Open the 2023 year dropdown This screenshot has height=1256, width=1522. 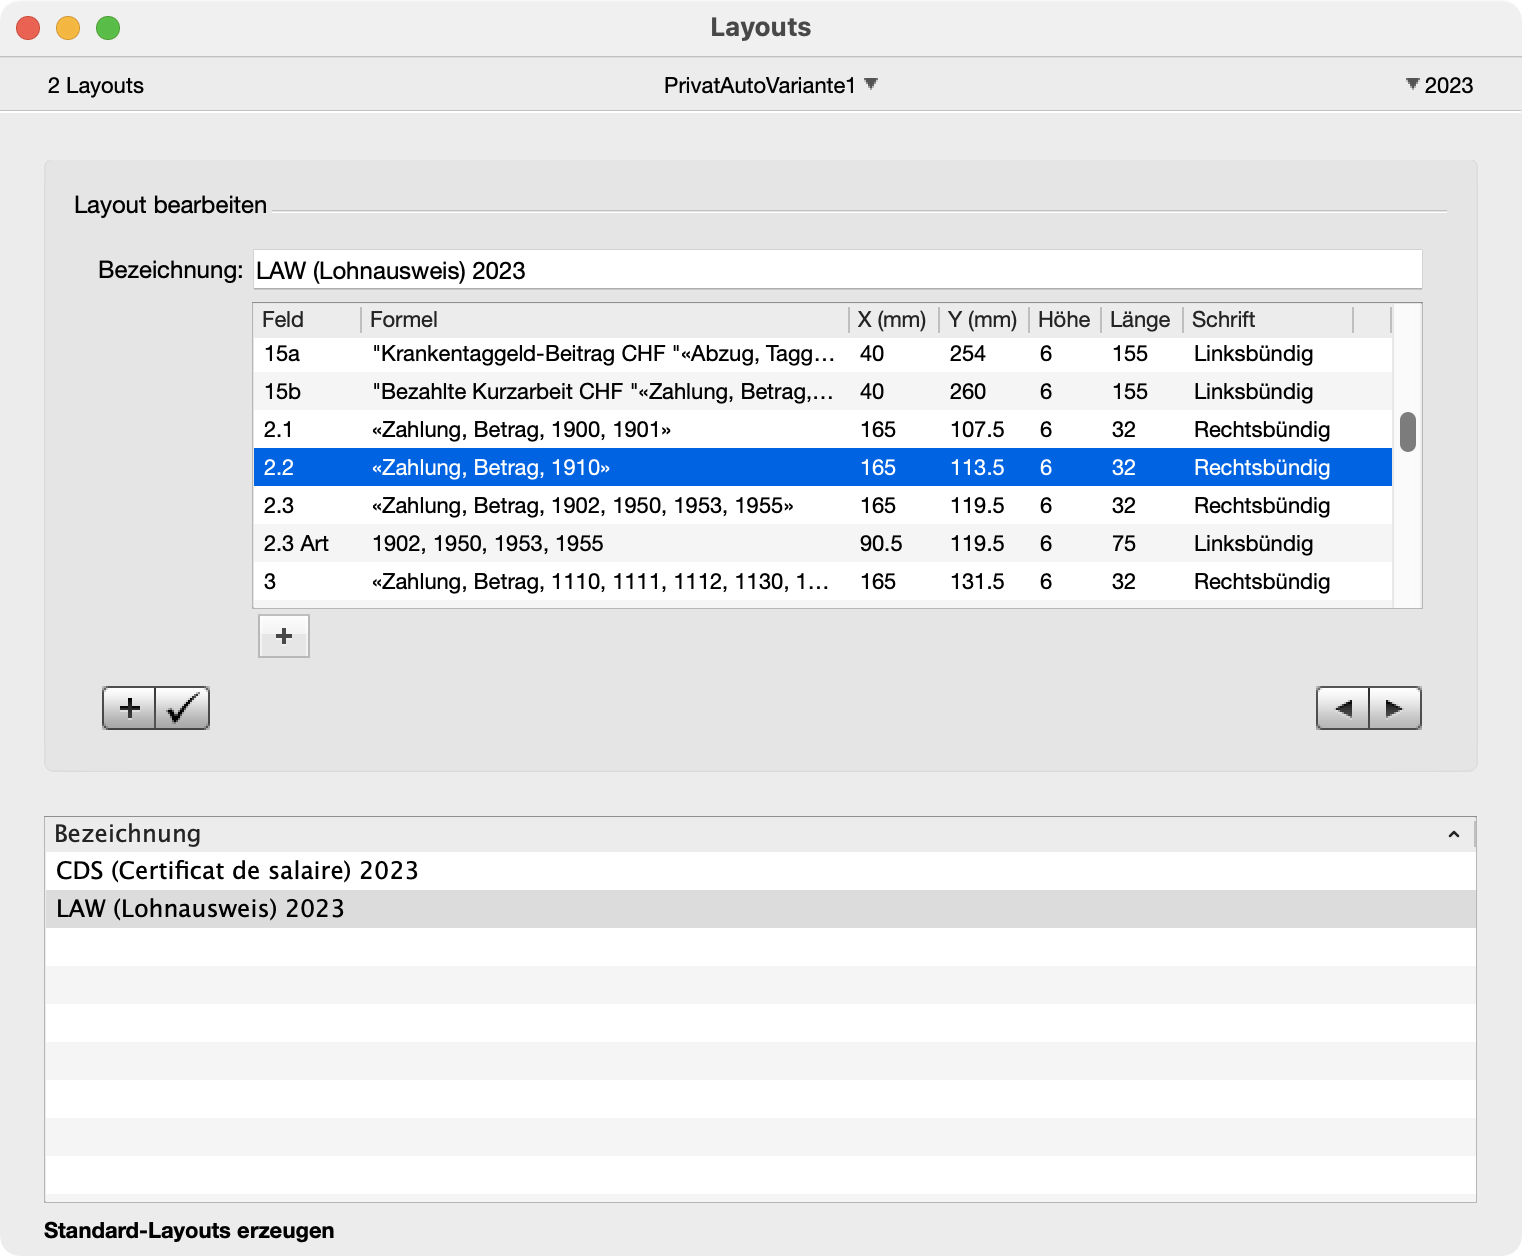(1439, 85)
